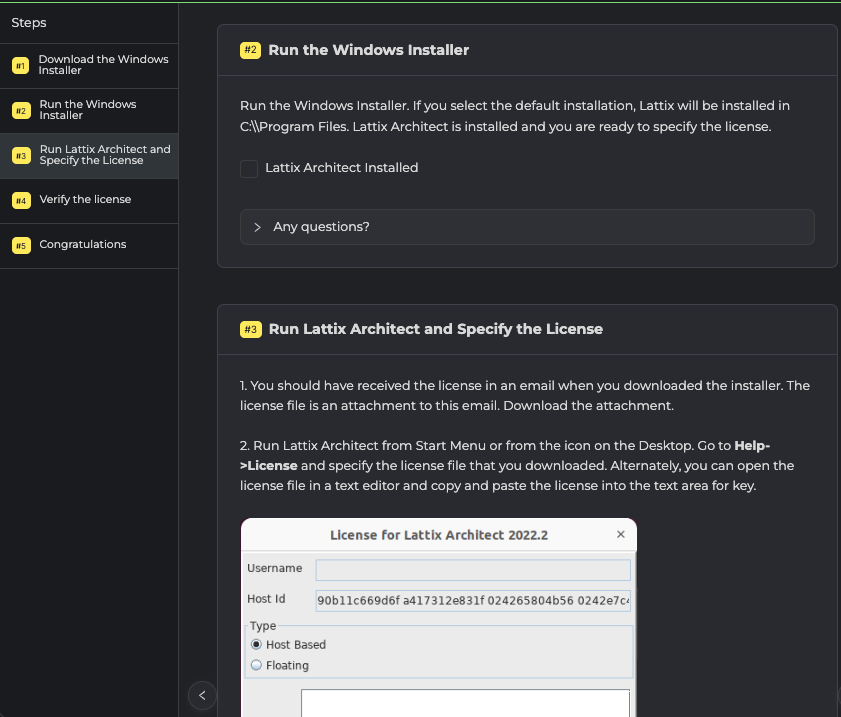
Task: Click the #1 badge in the Steps sidebar
Action: click(20, 66)
